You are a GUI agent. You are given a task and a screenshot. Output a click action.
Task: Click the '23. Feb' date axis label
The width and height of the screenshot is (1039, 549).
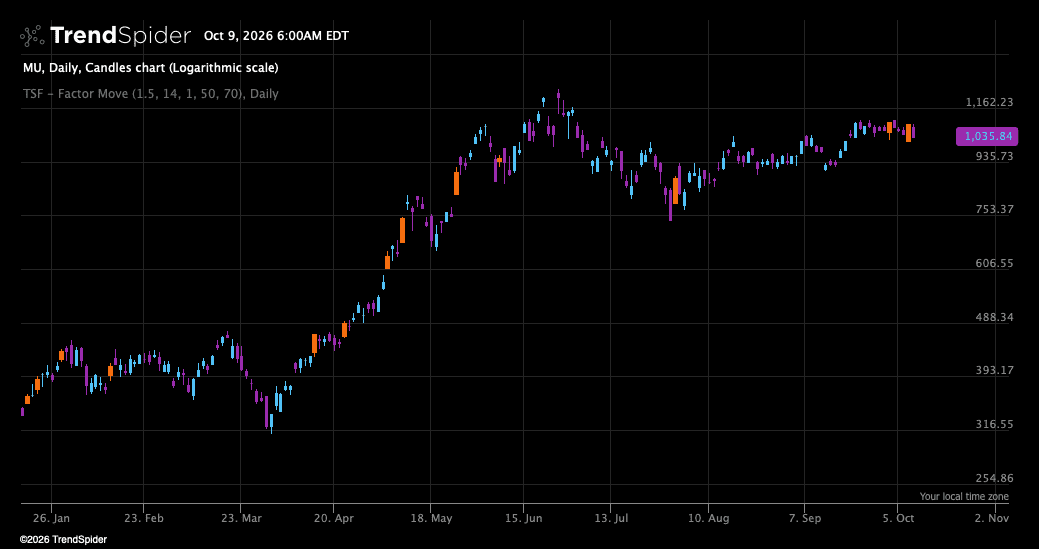coord(143,518)
